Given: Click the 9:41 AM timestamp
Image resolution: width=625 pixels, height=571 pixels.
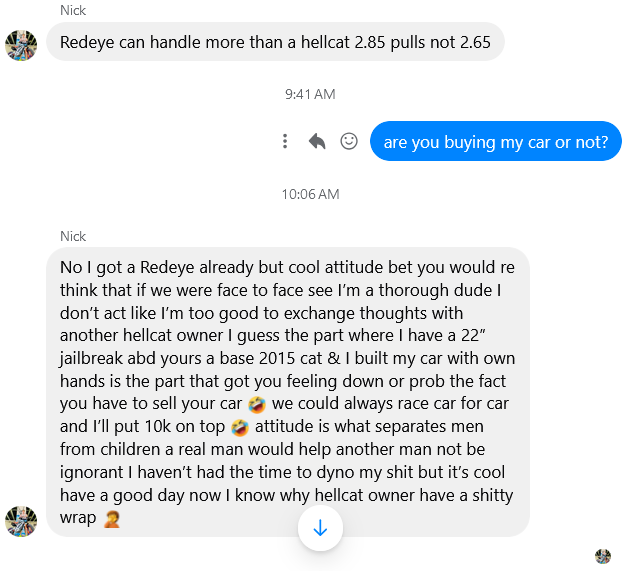Looking at the screenshot, I should [310, 94].
